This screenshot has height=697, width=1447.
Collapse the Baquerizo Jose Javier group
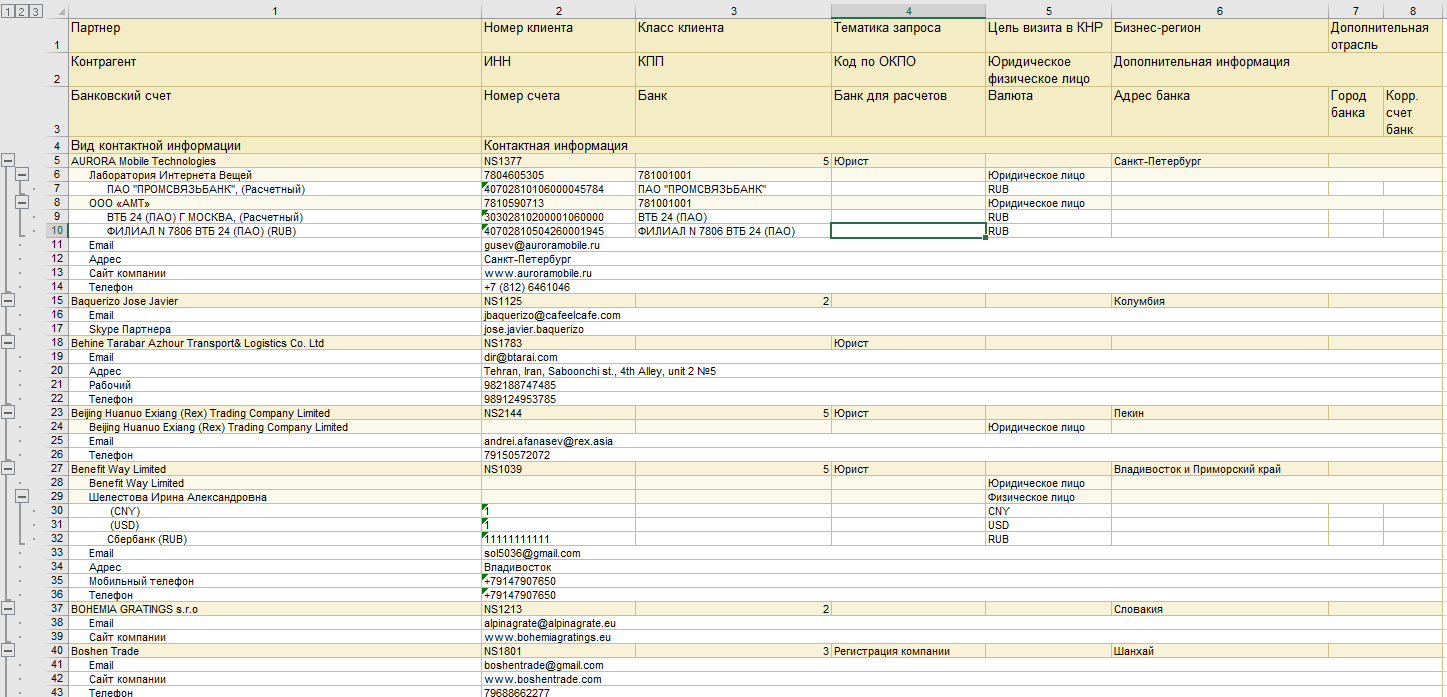(8, 301)
